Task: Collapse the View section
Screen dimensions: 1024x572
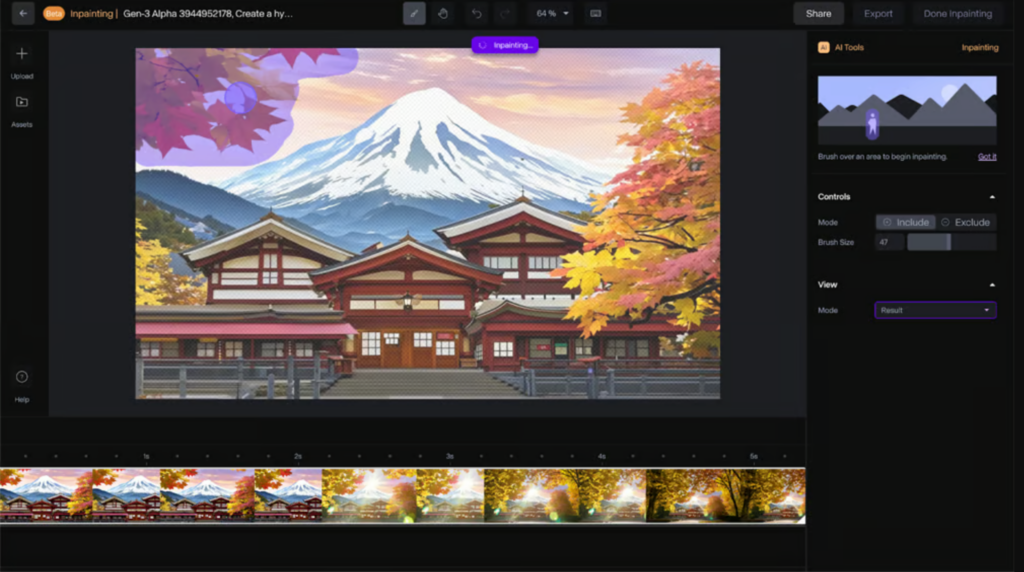Action: [992, 285]
